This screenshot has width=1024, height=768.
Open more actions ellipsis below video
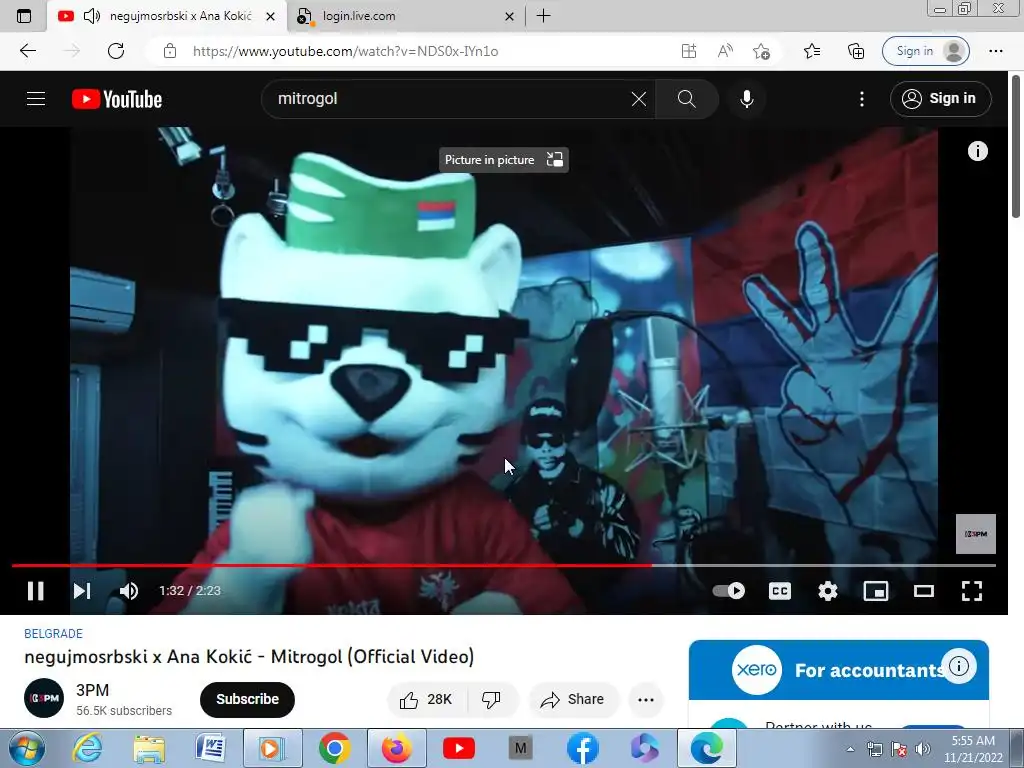pyautogui.click(x=646, y=699)
